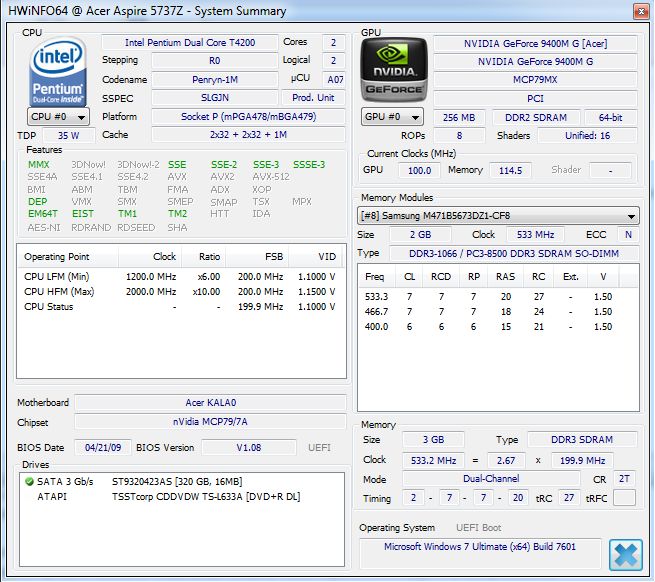Click the NVIDIA GeForce 9400M G [Acer] field
655x582 pixels.
click(x=536, y=43)
